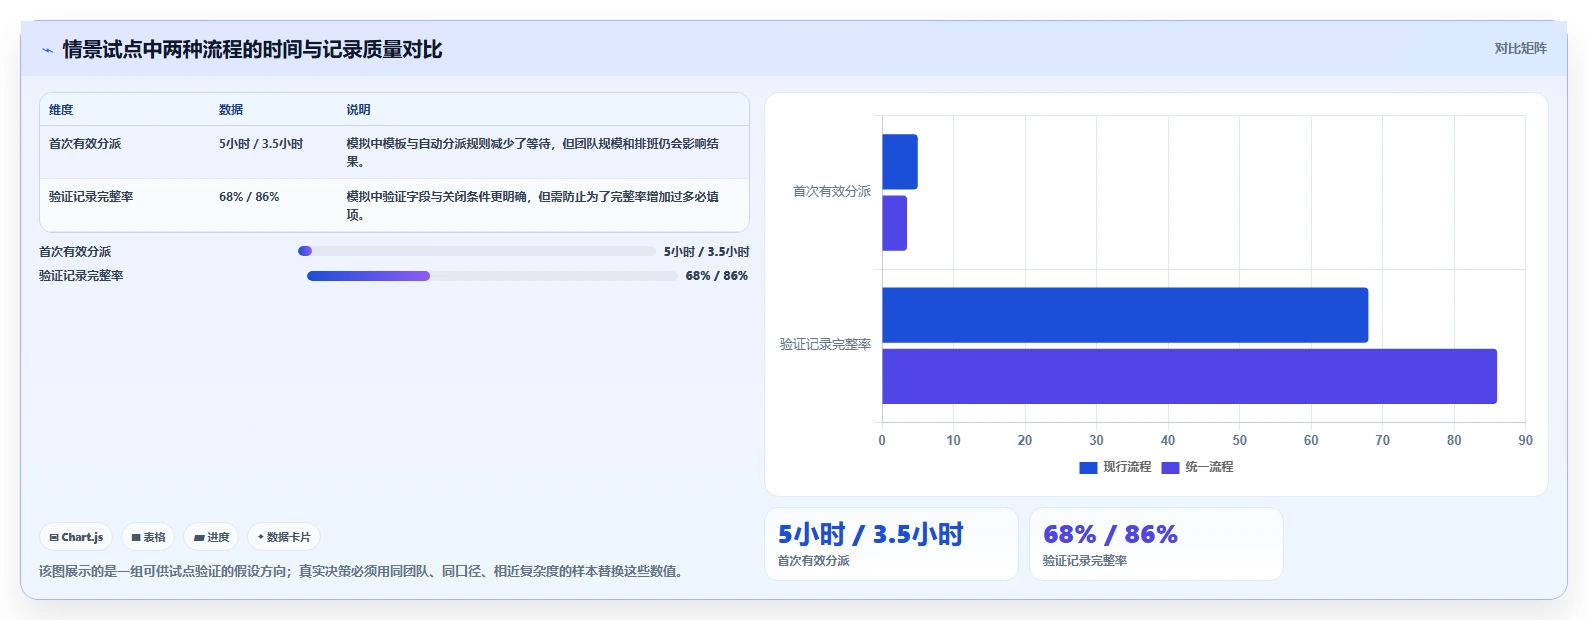
Task: Click the 说明 column header
Action: point(358,110)
